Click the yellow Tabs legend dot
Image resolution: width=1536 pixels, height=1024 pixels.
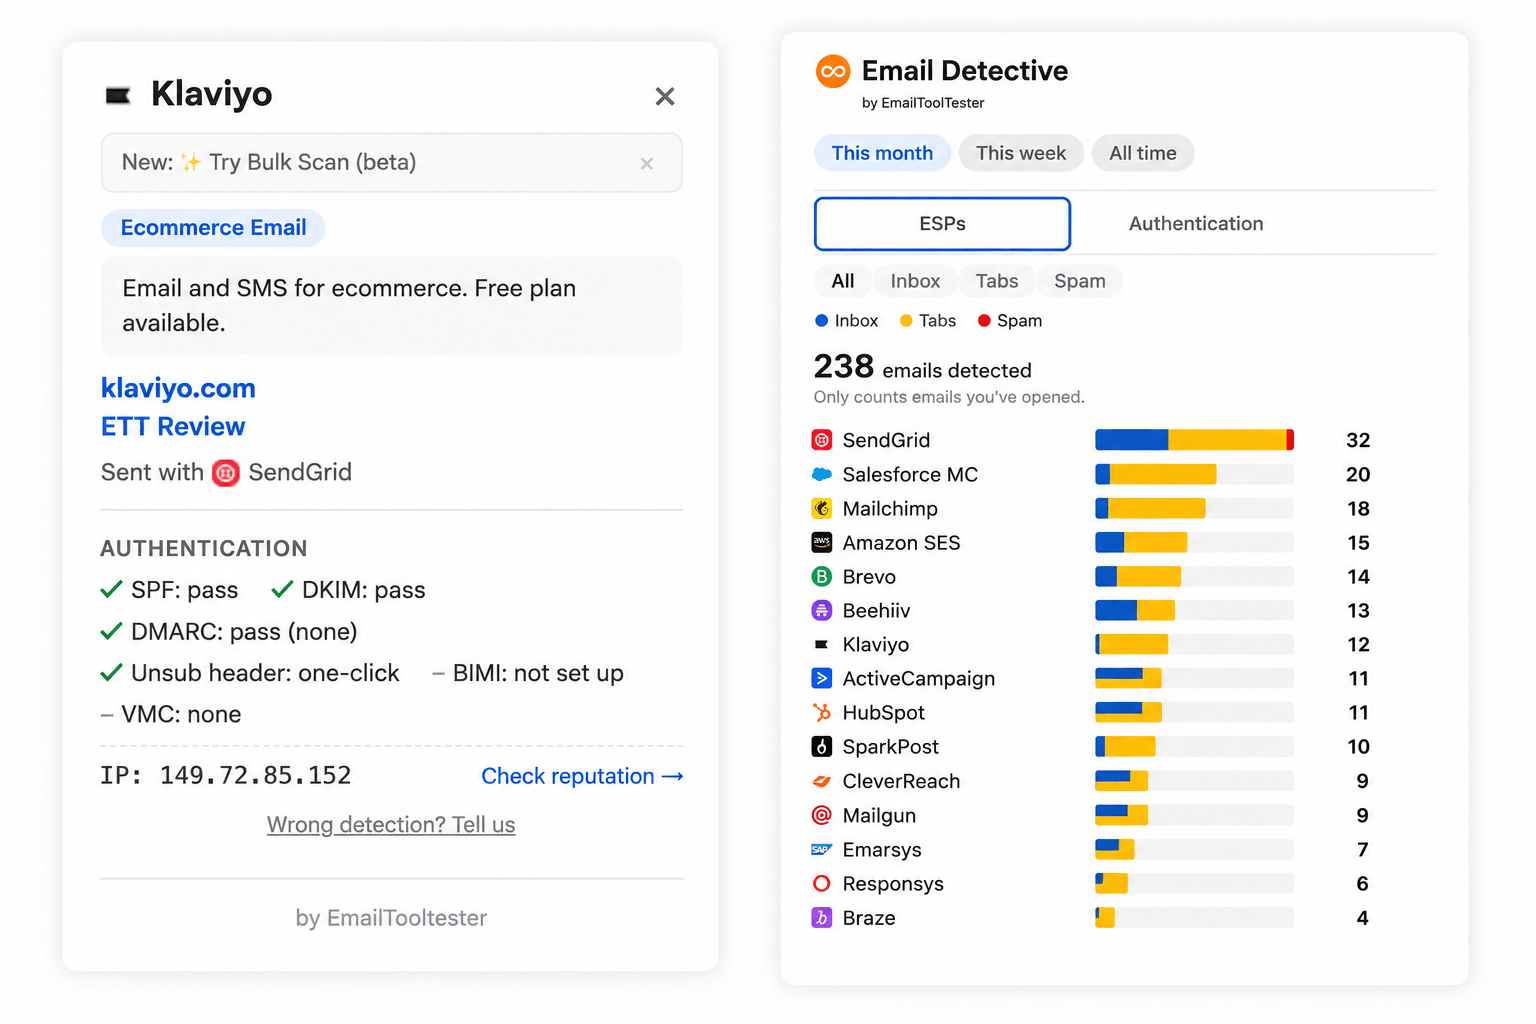pyautogui.click(x=906, y=321)
